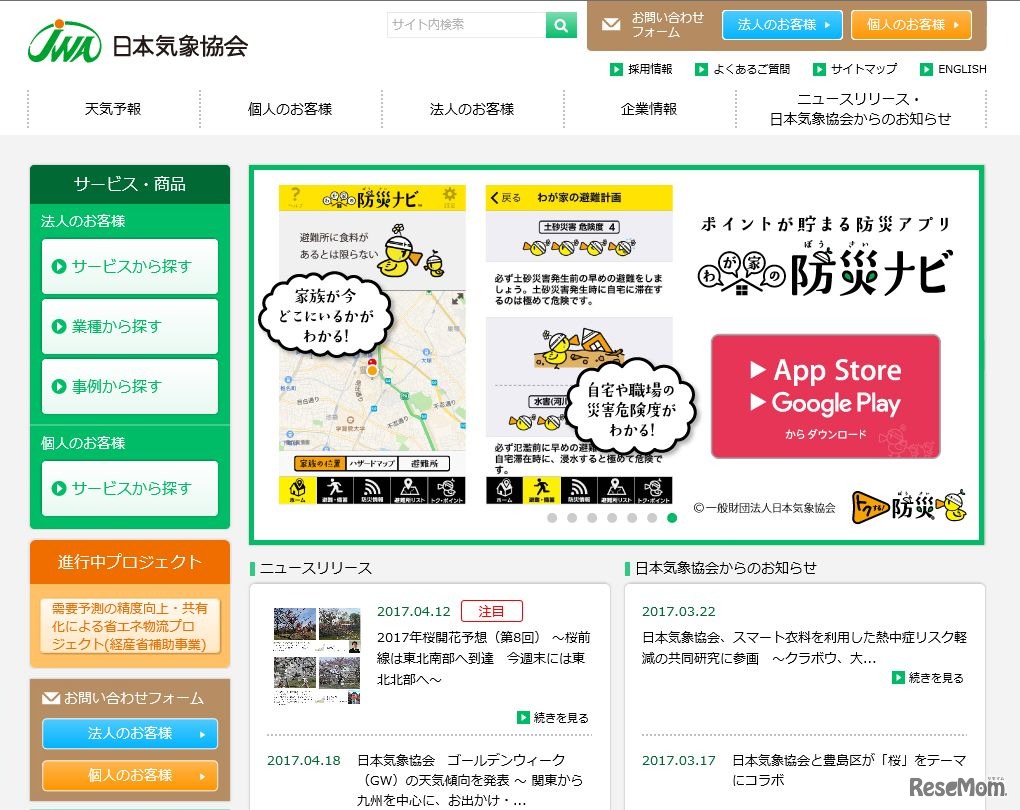This screenshot has height=810, width=1020.
Task: Click the サービスから探す button under 法人のお客様
Action: (x=129, y=267)
